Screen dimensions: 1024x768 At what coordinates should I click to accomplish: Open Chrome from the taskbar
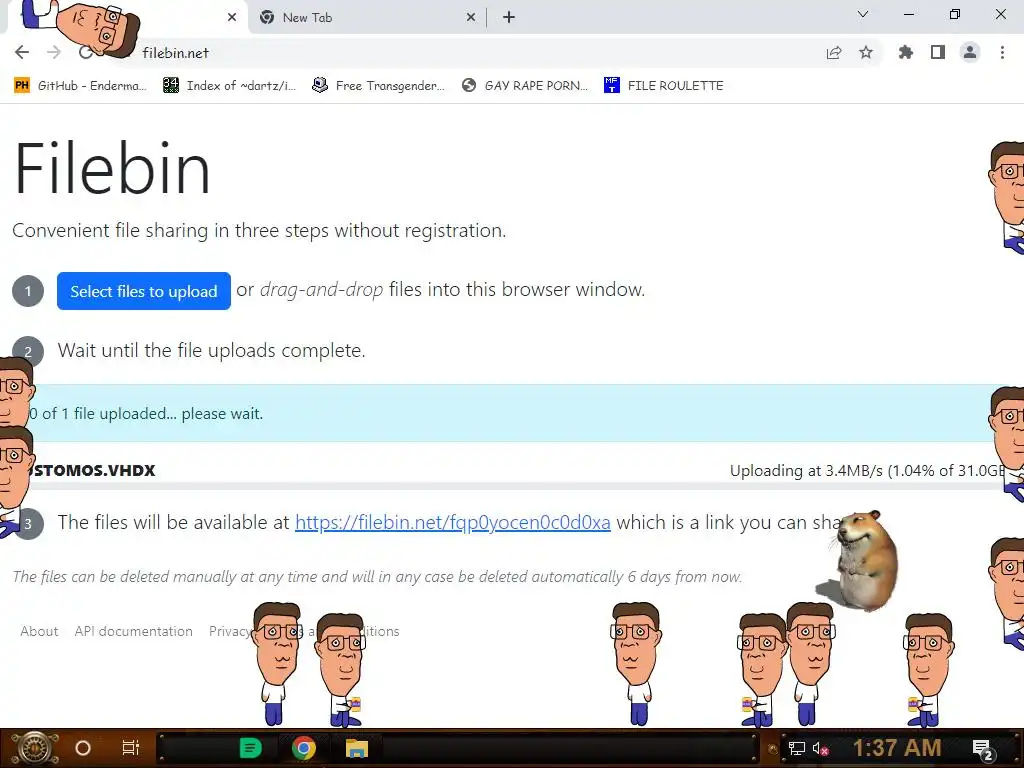pos(304,748)
